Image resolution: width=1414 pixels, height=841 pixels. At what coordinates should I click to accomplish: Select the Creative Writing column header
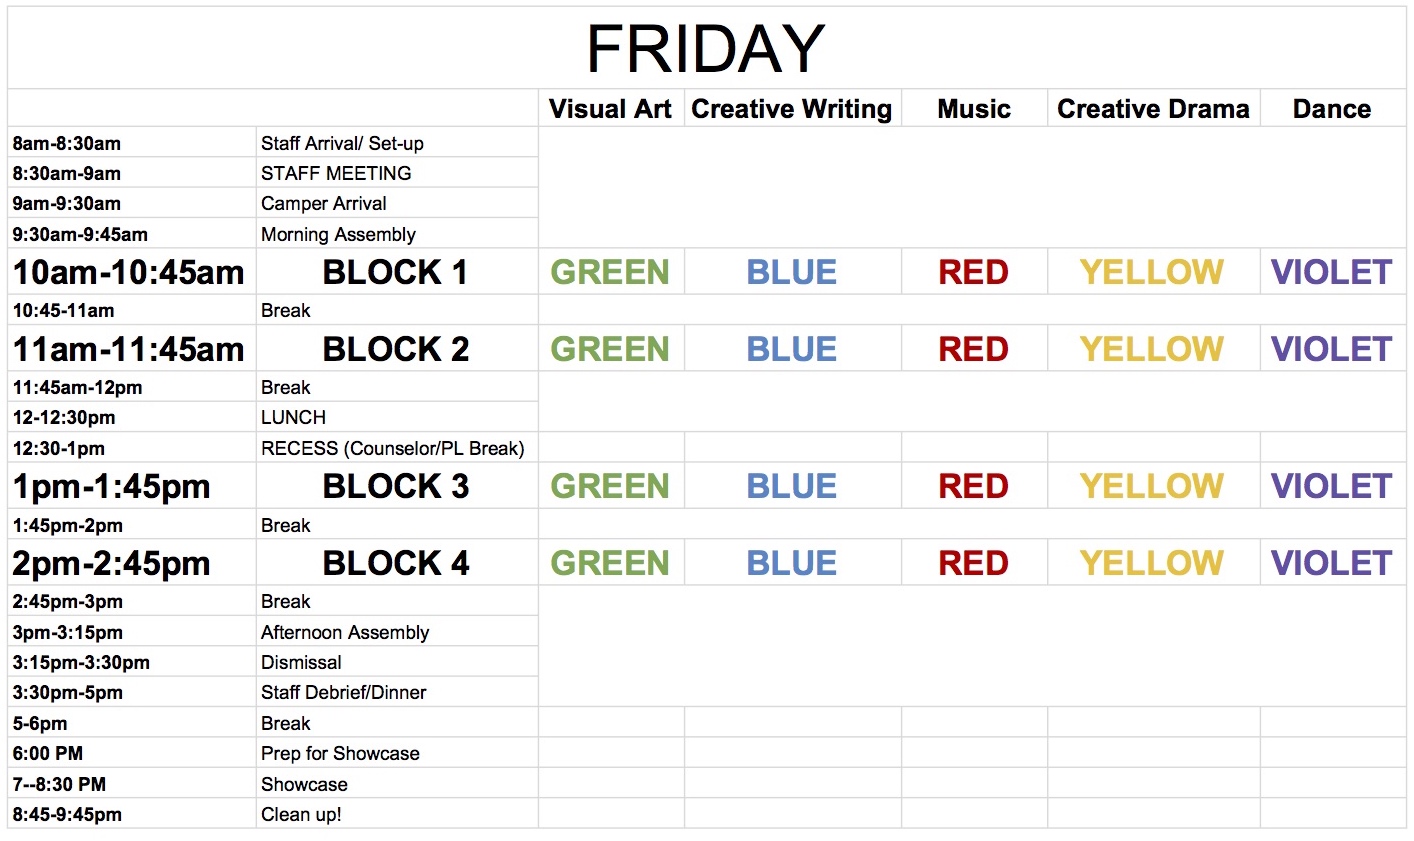pos(792,109)
